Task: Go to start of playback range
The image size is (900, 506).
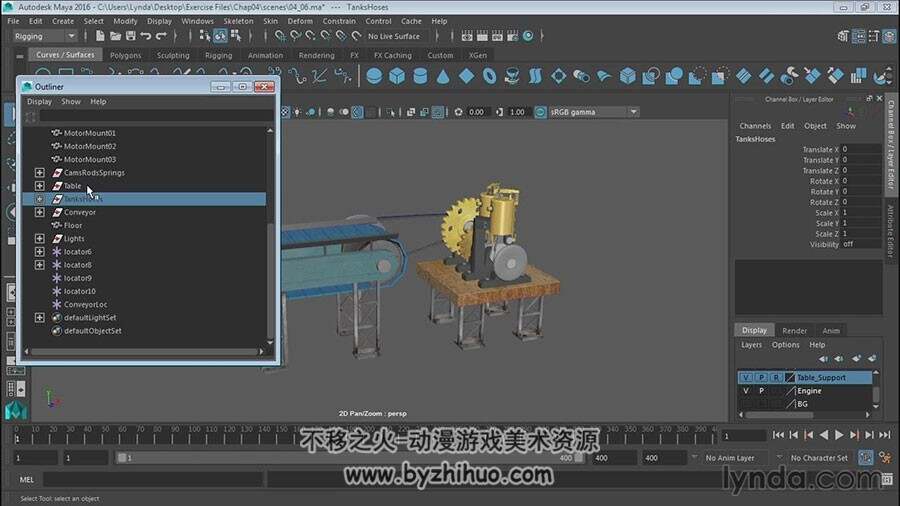Action: click(x=778, y=435)
